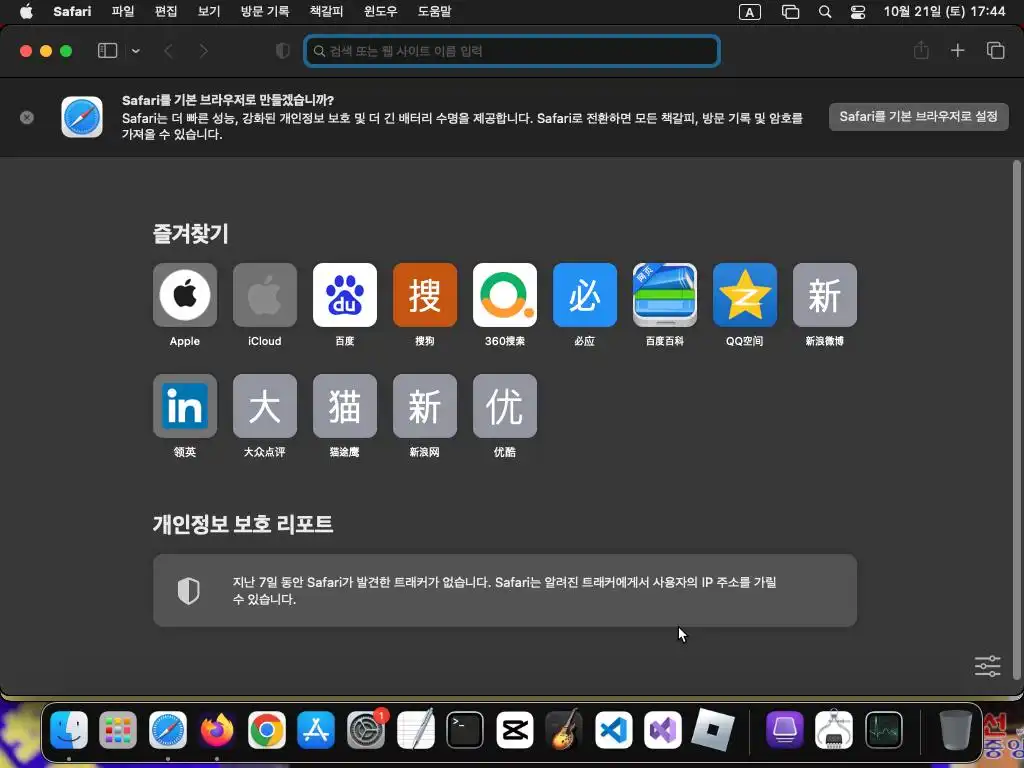
Task: Open start page customization sliders icon
Action: (987, 666)
